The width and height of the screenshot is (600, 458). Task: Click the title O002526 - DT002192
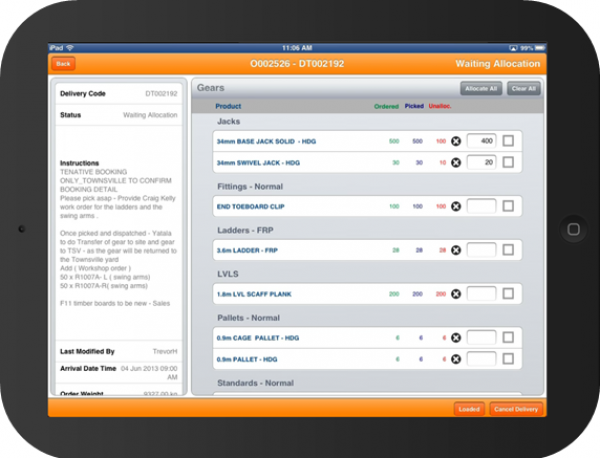297,64
